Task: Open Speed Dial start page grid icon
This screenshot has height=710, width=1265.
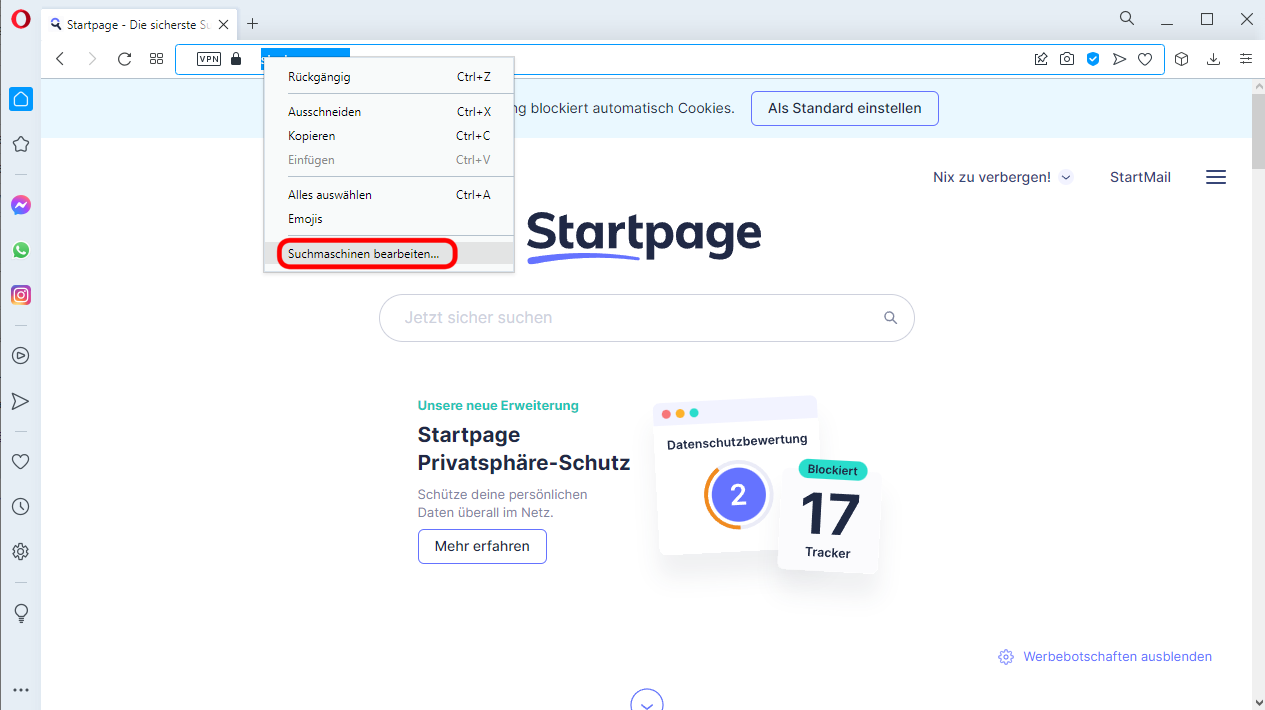Action: point(156,59)
